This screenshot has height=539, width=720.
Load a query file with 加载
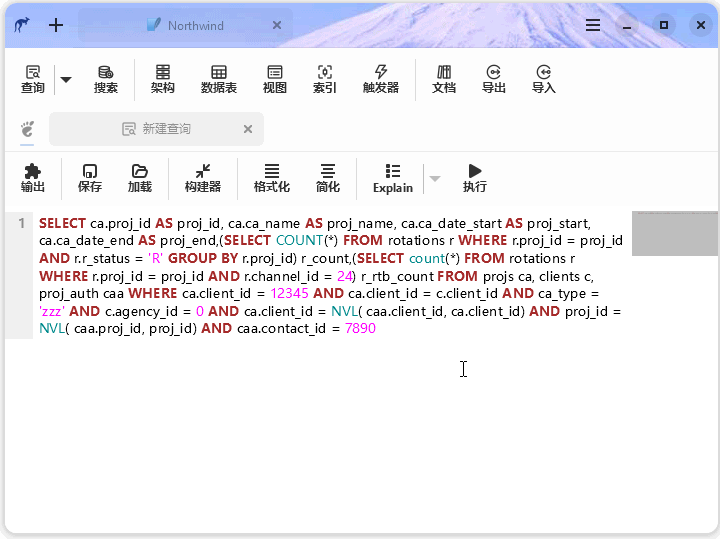click(140, 178)
